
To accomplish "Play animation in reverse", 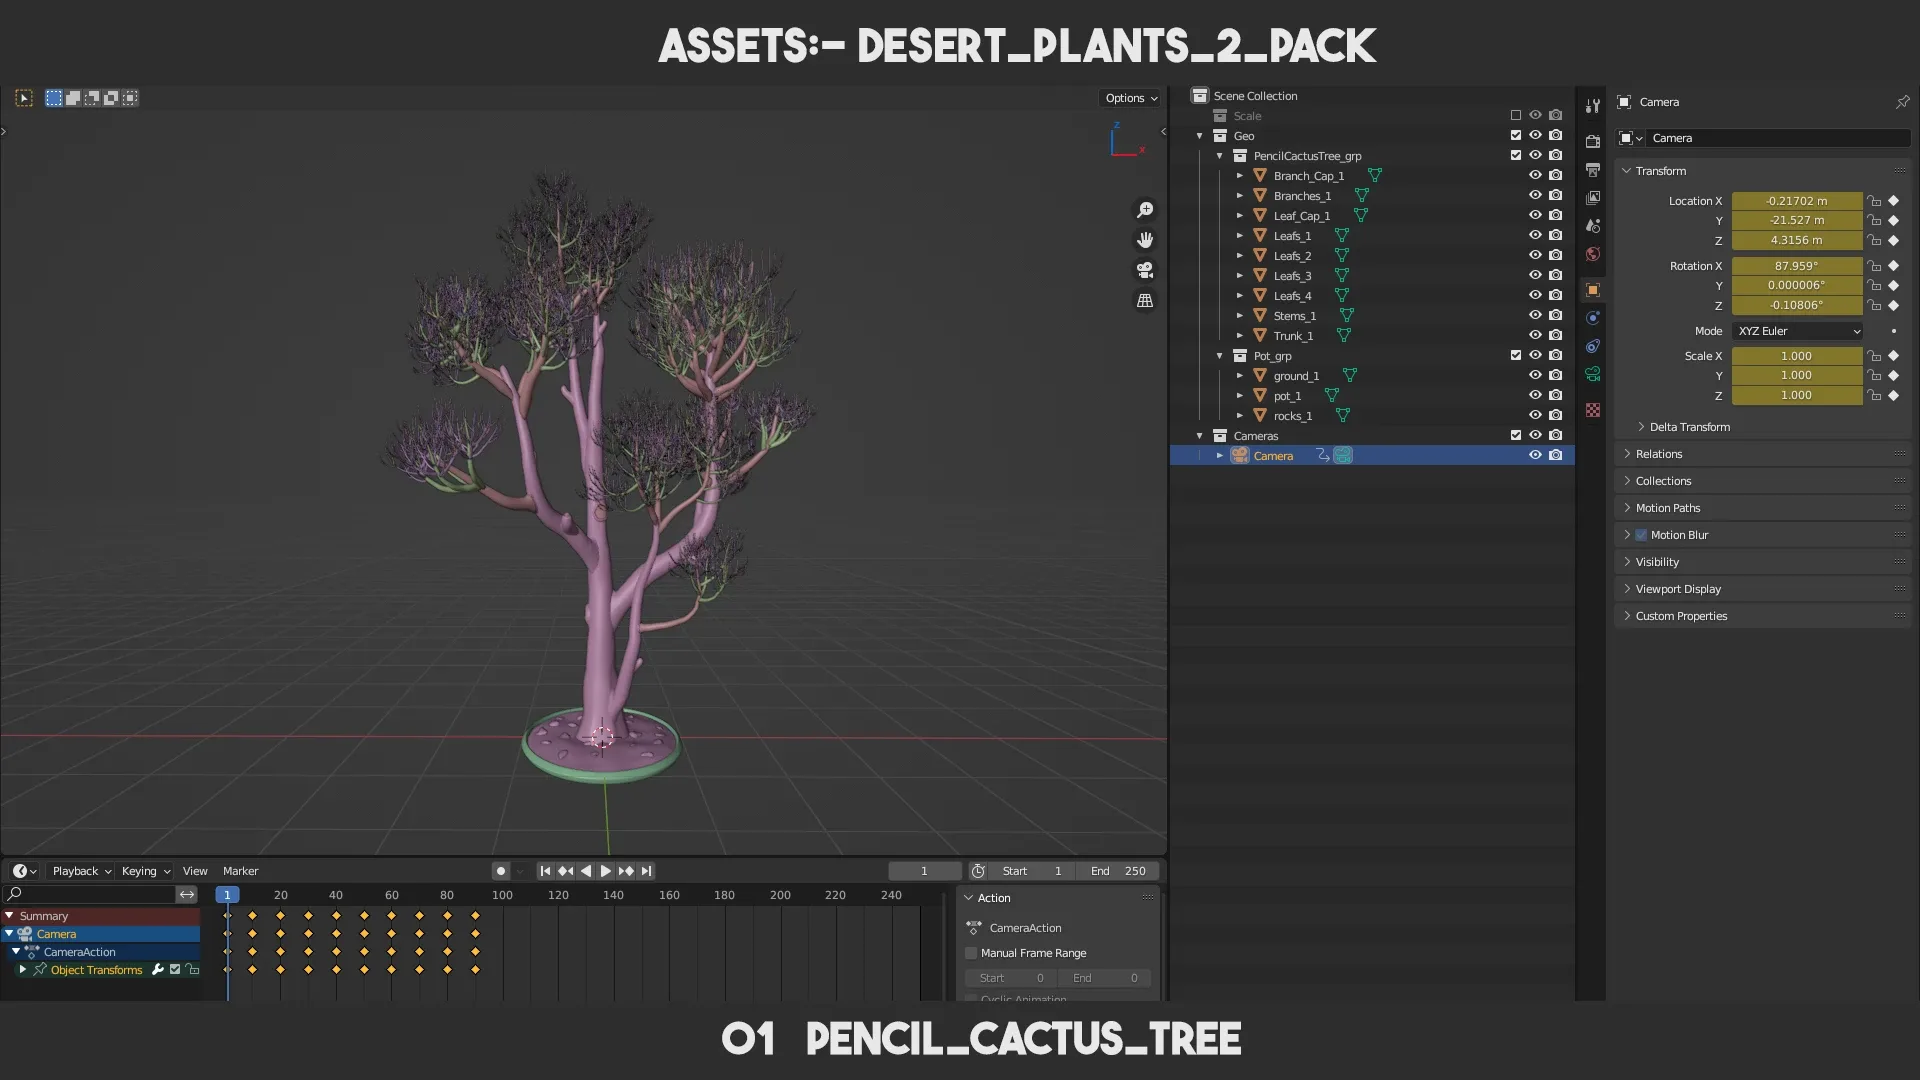I will pos(586,871).
